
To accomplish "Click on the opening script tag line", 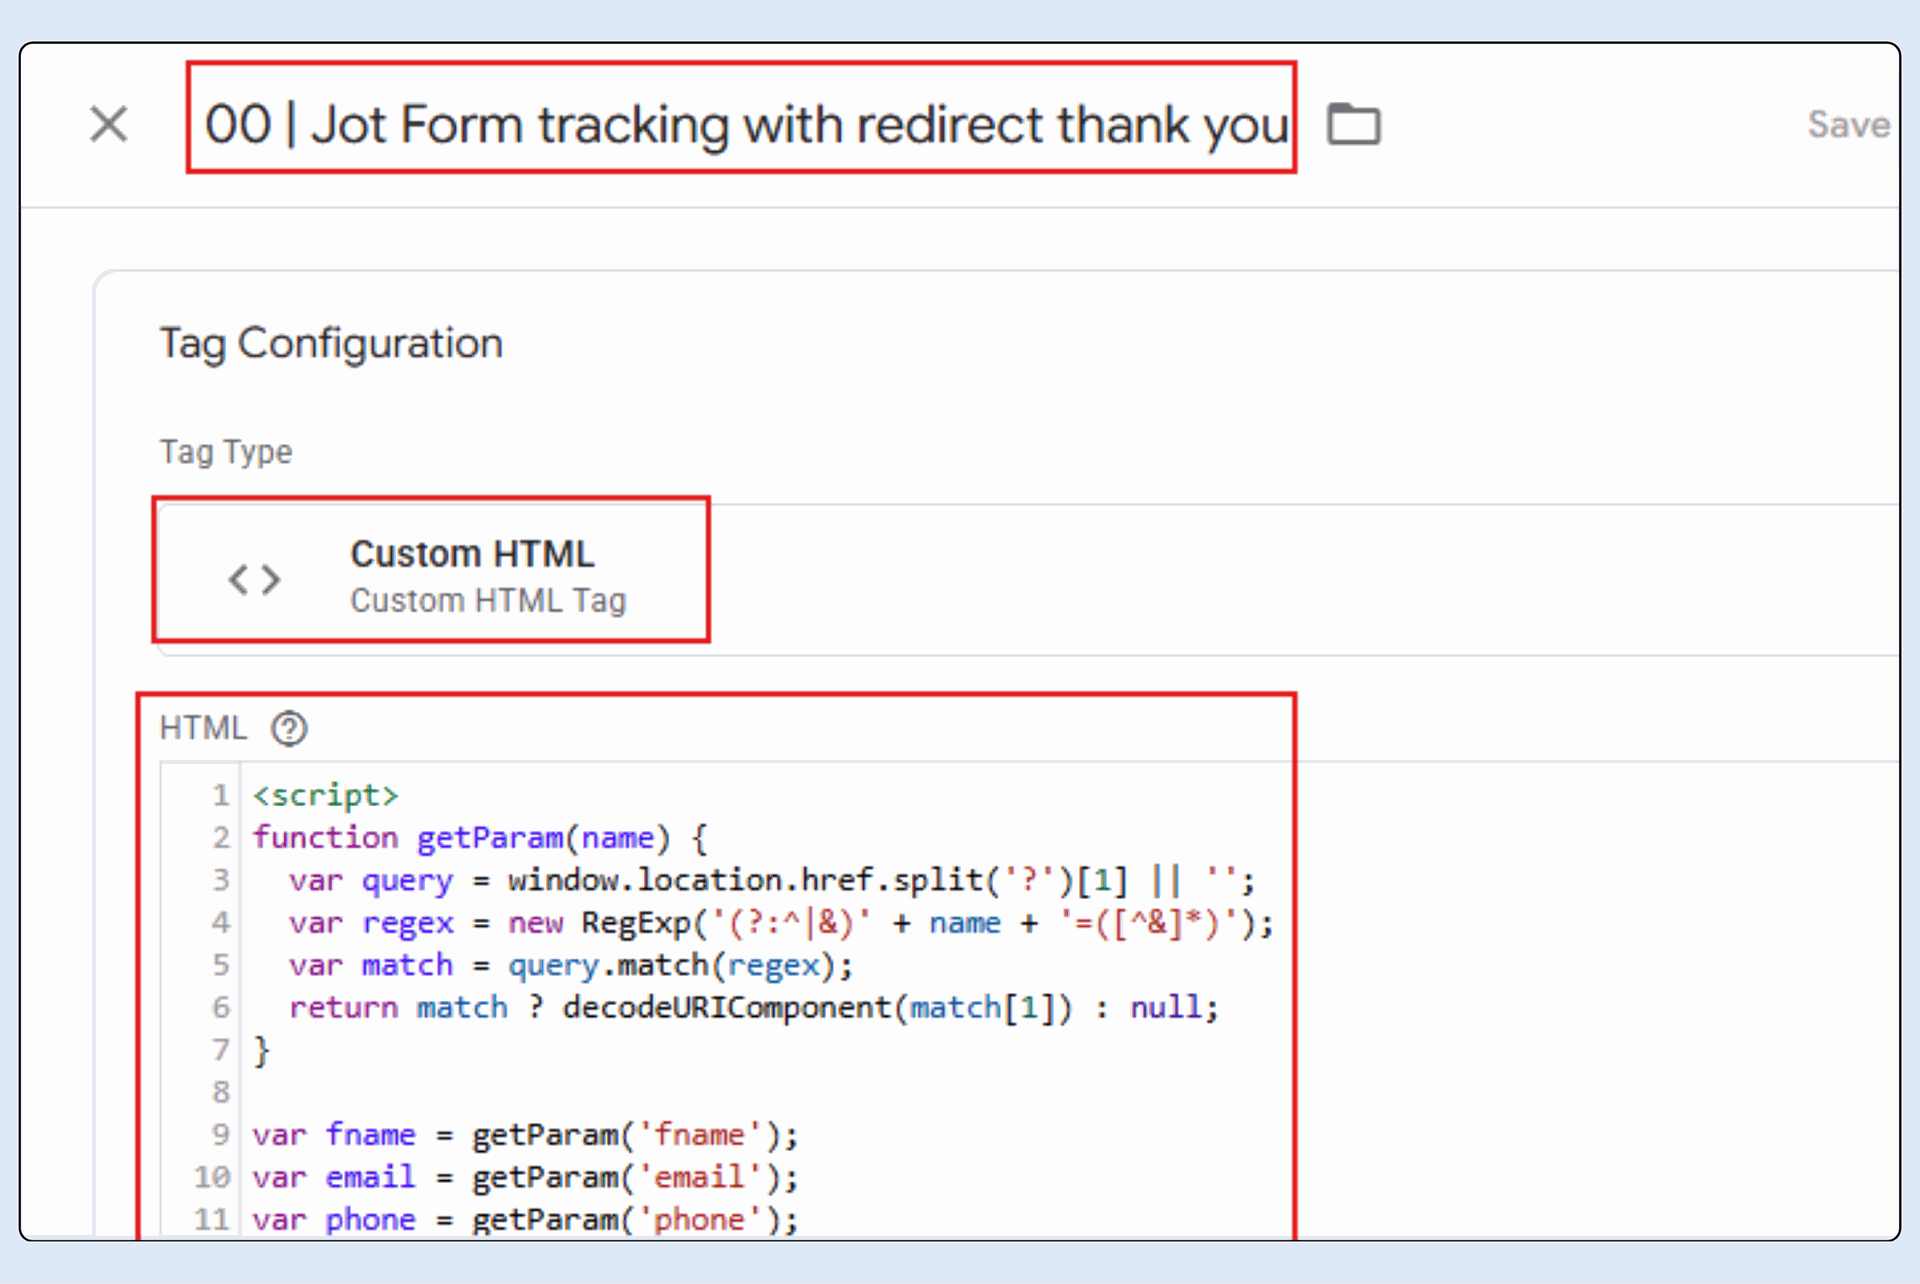I will [x=325, y=796].
